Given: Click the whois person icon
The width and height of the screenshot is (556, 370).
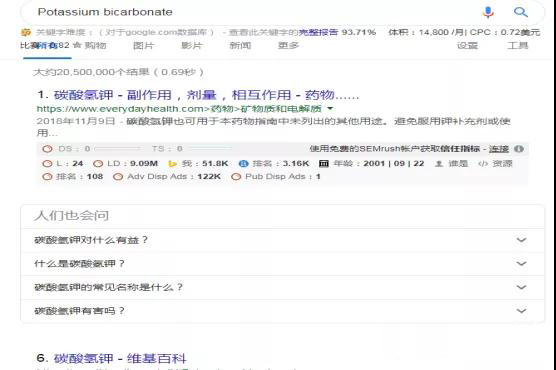Looking at the screenshot, I should [x=439, y=164].
